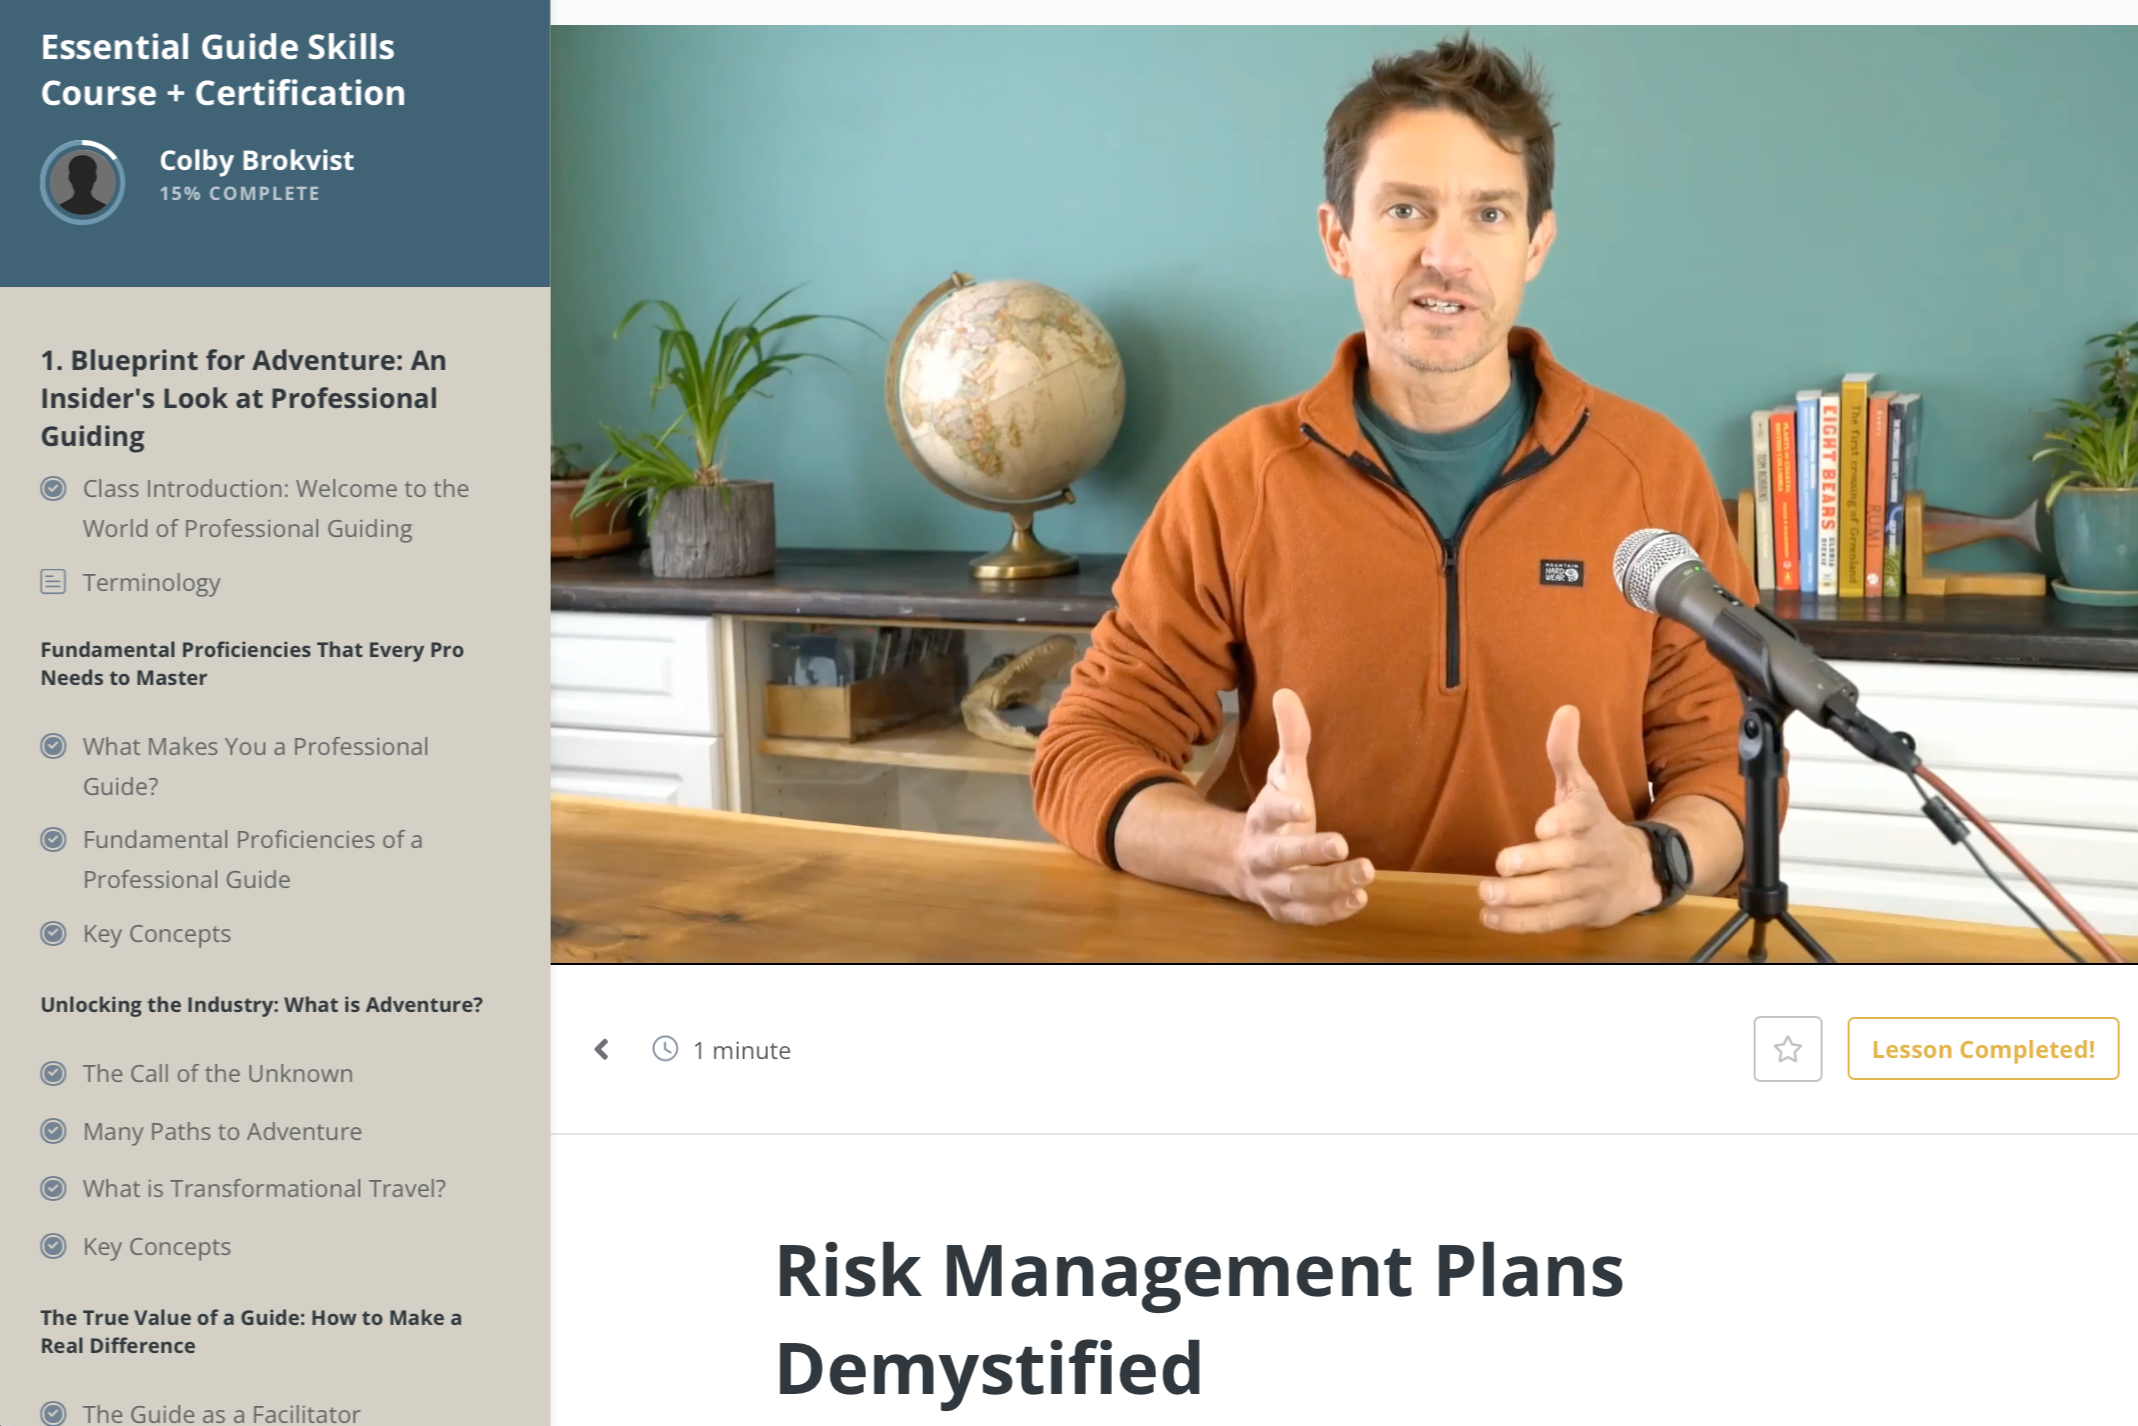Open the Terminology lesson
This screenshot has width=2138, height=1426.
click(x=151, y=582)
